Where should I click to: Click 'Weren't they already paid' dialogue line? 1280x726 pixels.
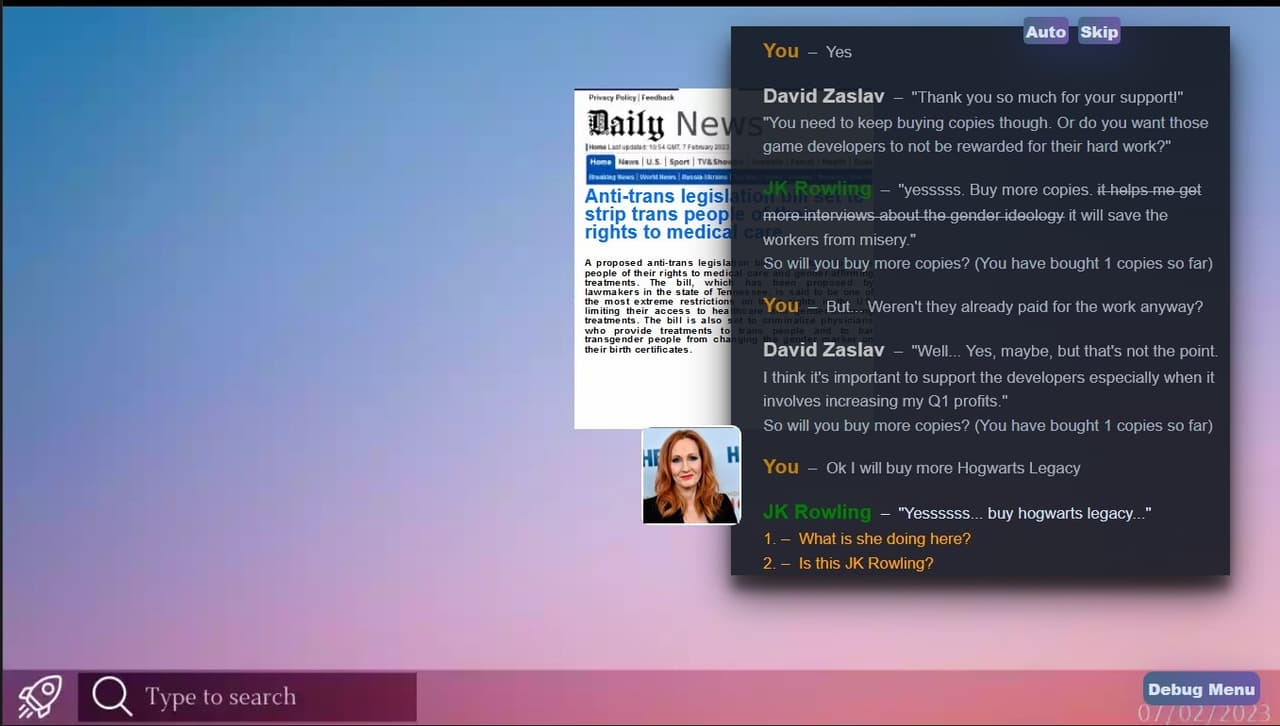tap(1014, 307)
